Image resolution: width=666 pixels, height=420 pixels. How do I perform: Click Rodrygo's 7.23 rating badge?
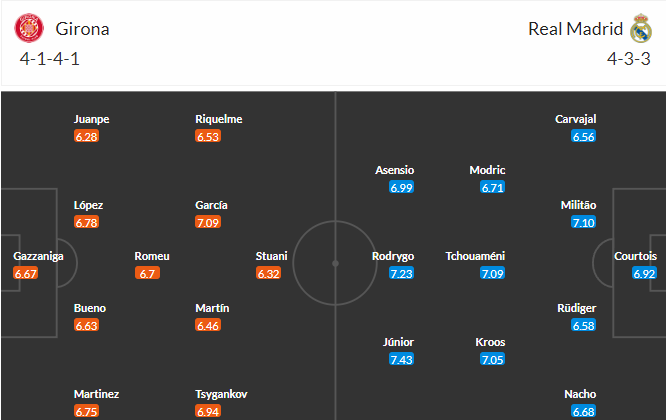click(x=401, y=273)
